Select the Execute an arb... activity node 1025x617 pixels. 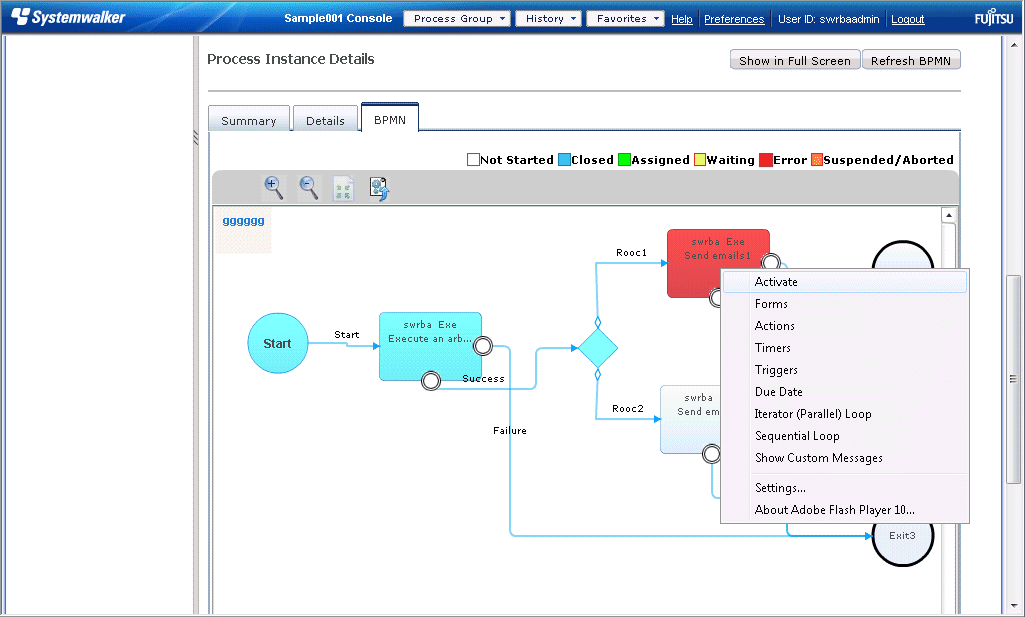click(430, 346)
